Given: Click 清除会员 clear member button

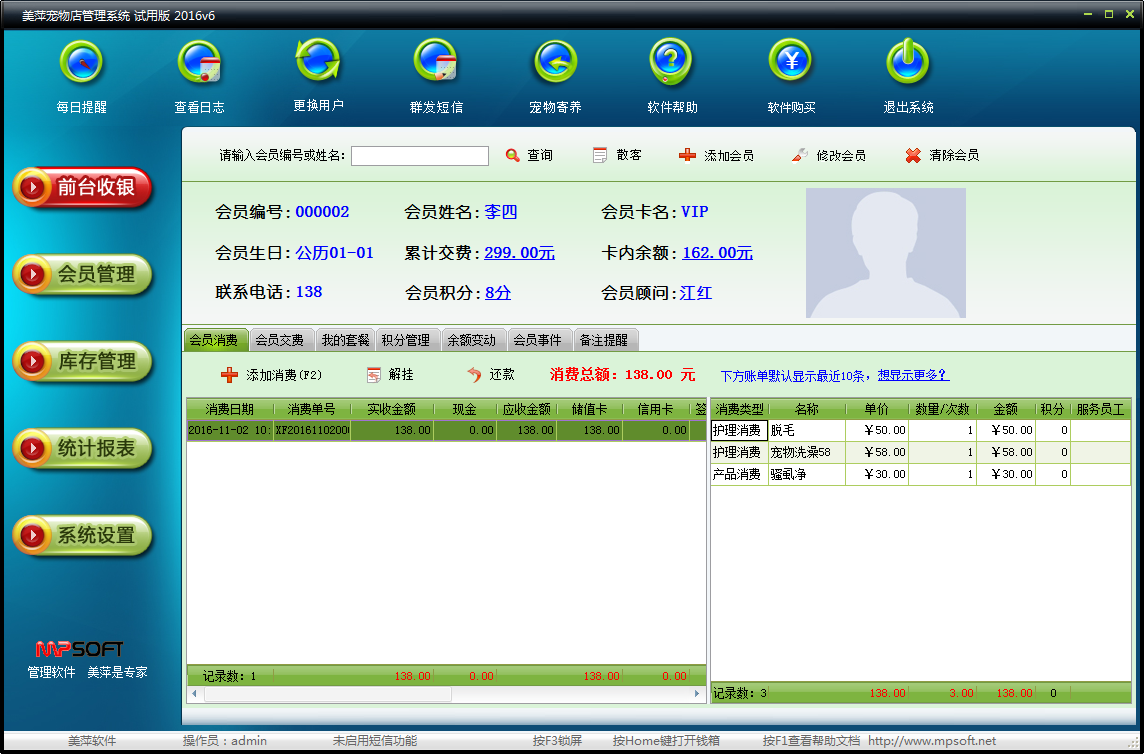Looking at the screenshot, I should (942, 156).
